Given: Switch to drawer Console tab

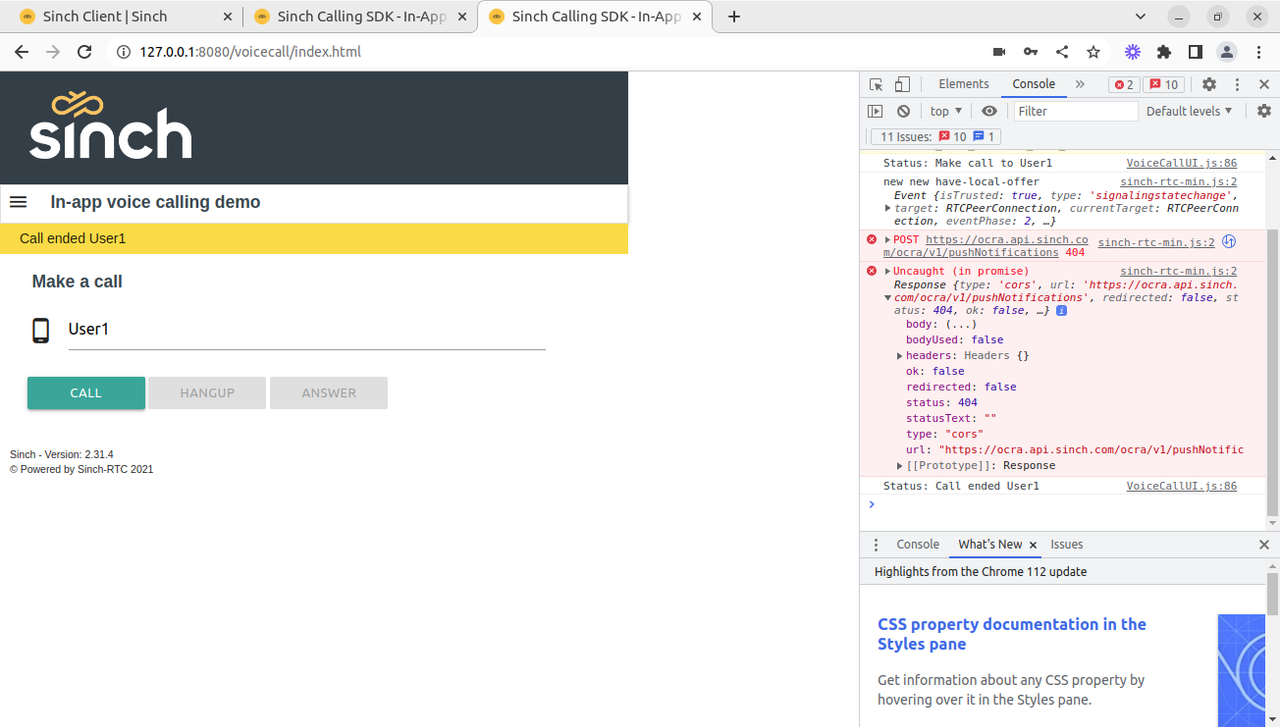Looking at the screenshot, I should pyautogui.click(x=918, y=545).
